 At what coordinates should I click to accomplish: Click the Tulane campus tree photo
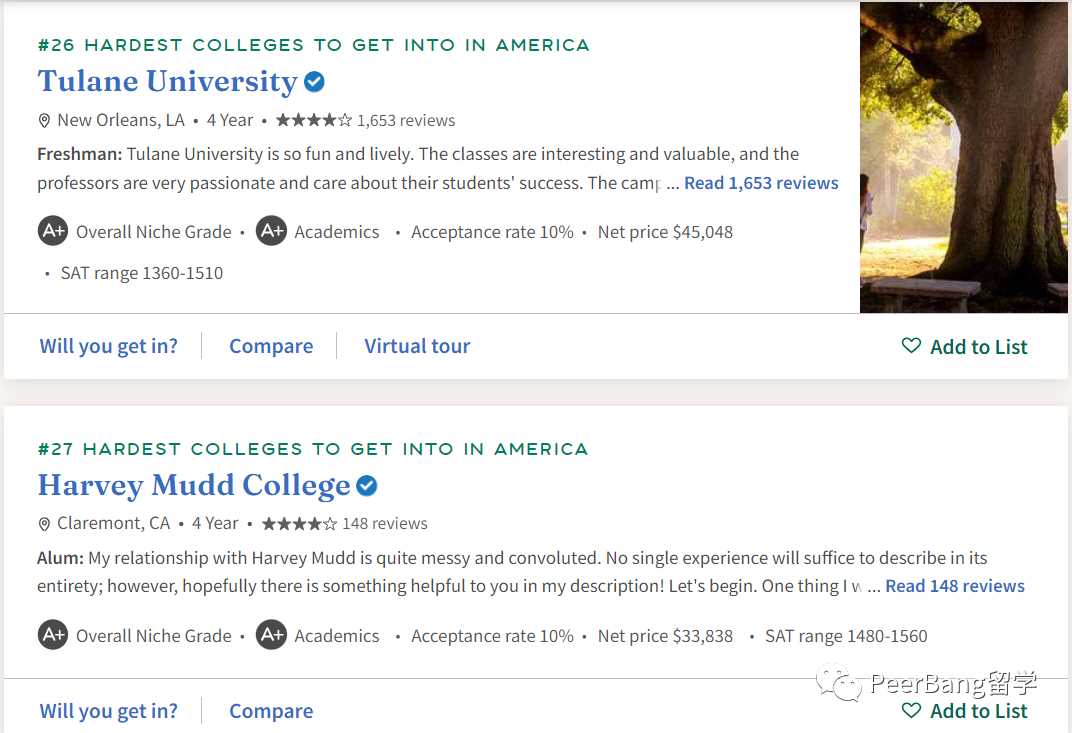pyautogui.click(x=963, y=157)
